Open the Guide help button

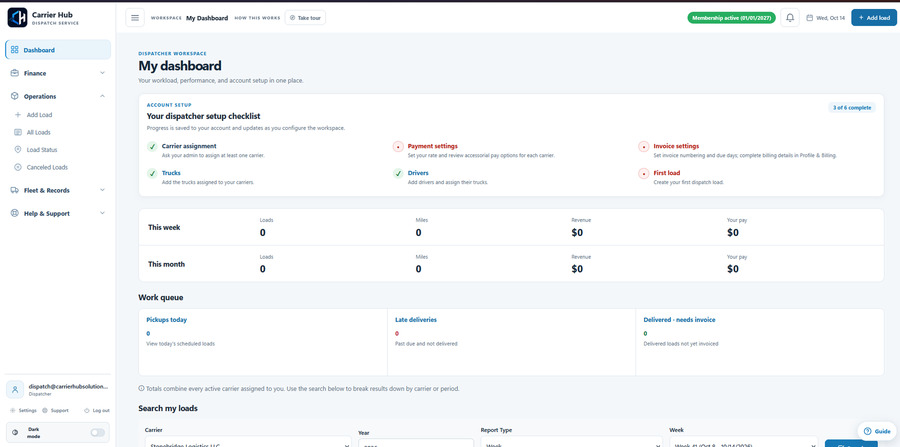(x=877, y=431)
